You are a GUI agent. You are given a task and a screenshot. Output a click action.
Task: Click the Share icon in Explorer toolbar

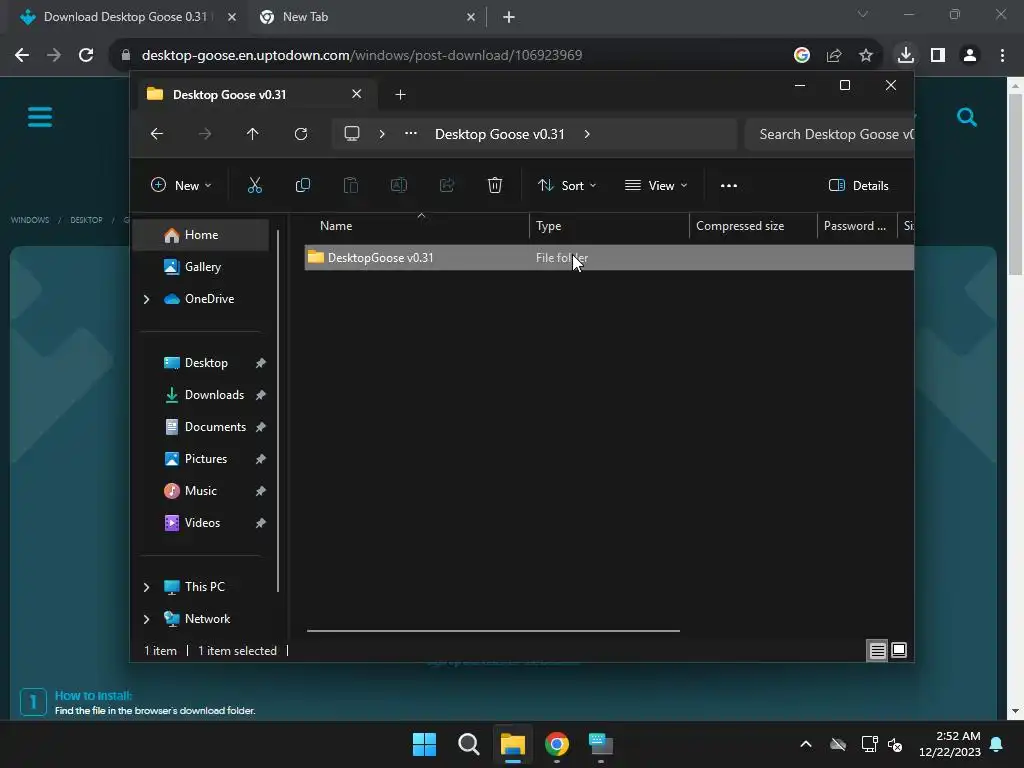(x=447, y=185)
